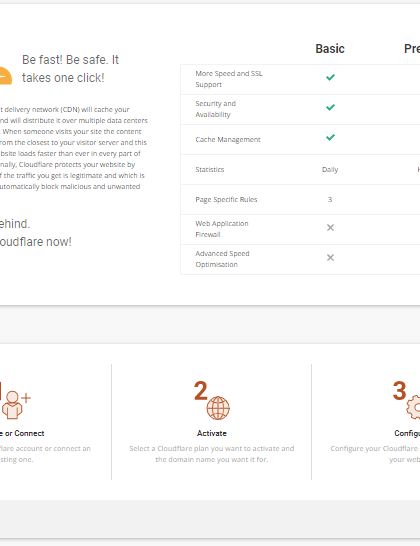Click the CDN description paragraph
The image size is (420, 546).
73,148
